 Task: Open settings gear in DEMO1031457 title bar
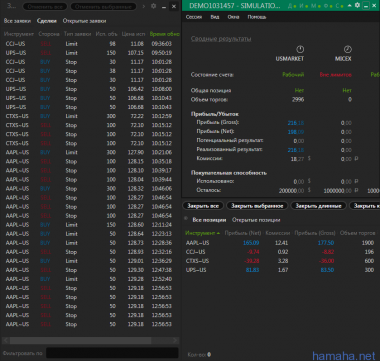(x=357, y=5)
